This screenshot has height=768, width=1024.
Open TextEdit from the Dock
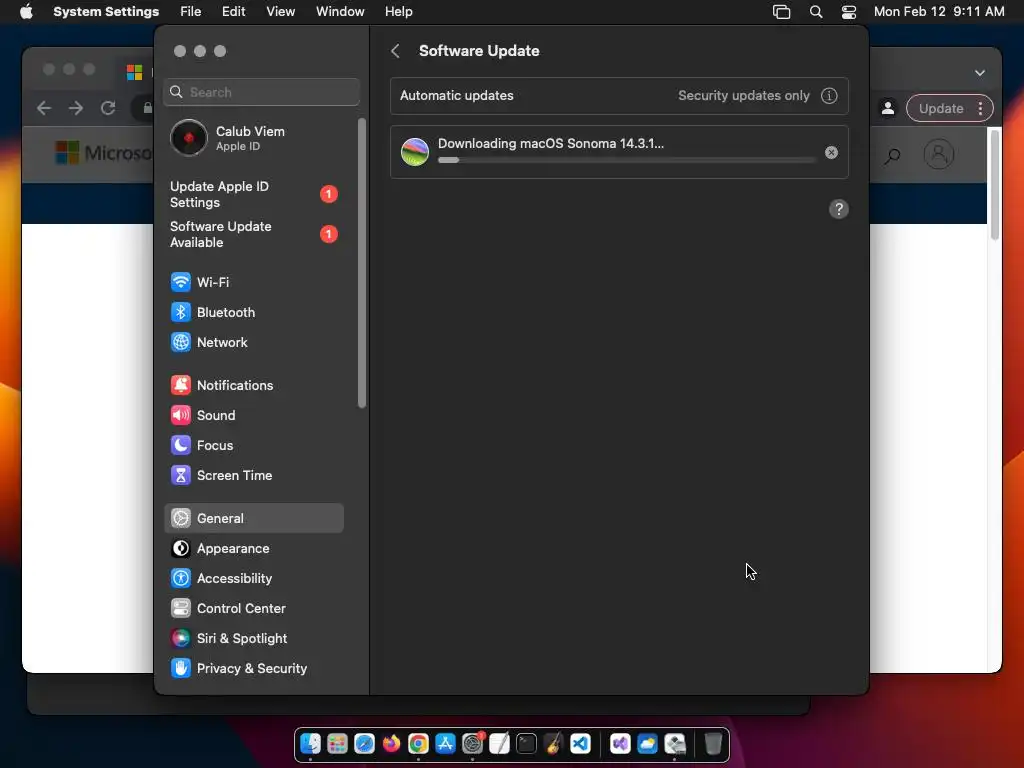(500, 744)
